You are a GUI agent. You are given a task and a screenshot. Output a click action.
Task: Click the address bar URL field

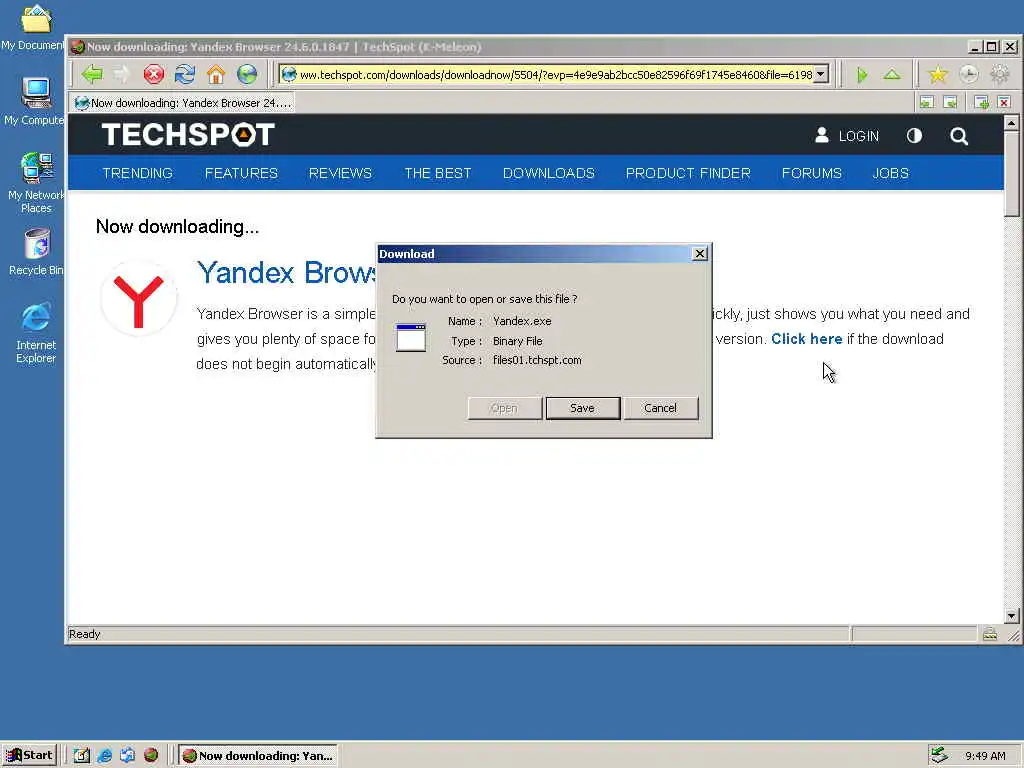pos(555,74)
